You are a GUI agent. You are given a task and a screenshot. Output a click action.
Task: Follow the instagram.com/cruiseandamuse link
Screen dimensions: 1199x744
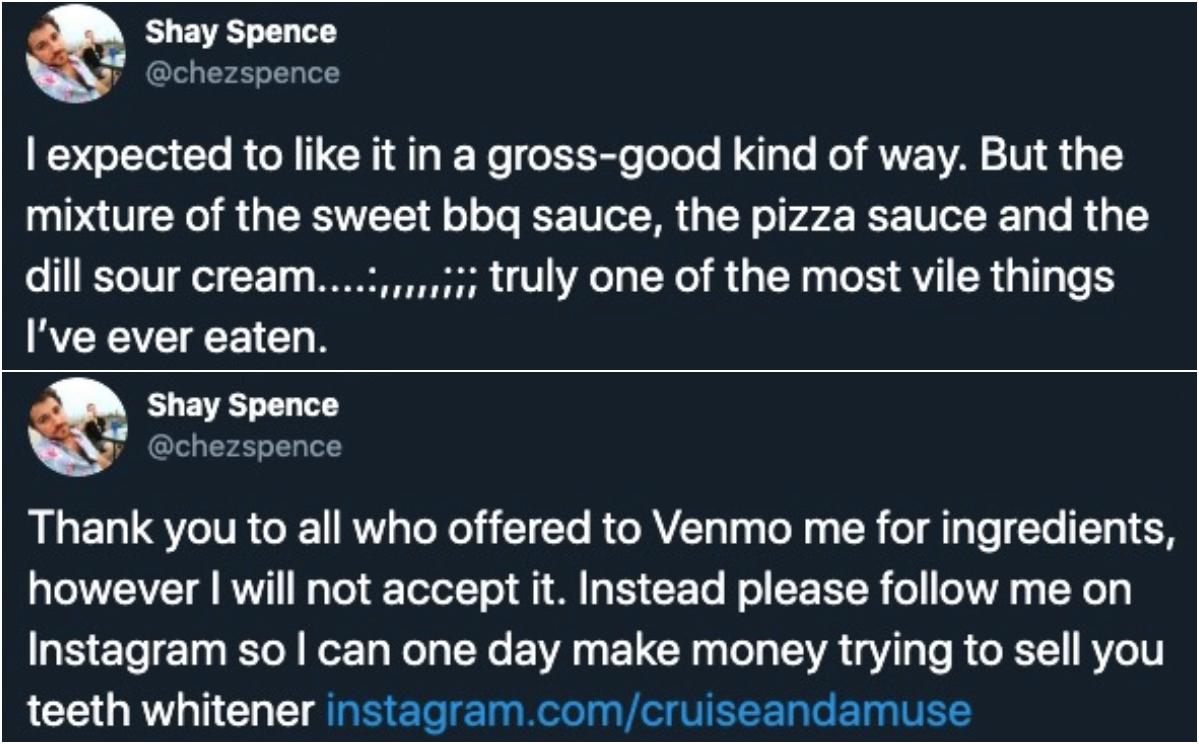click(x=648, y=710)
